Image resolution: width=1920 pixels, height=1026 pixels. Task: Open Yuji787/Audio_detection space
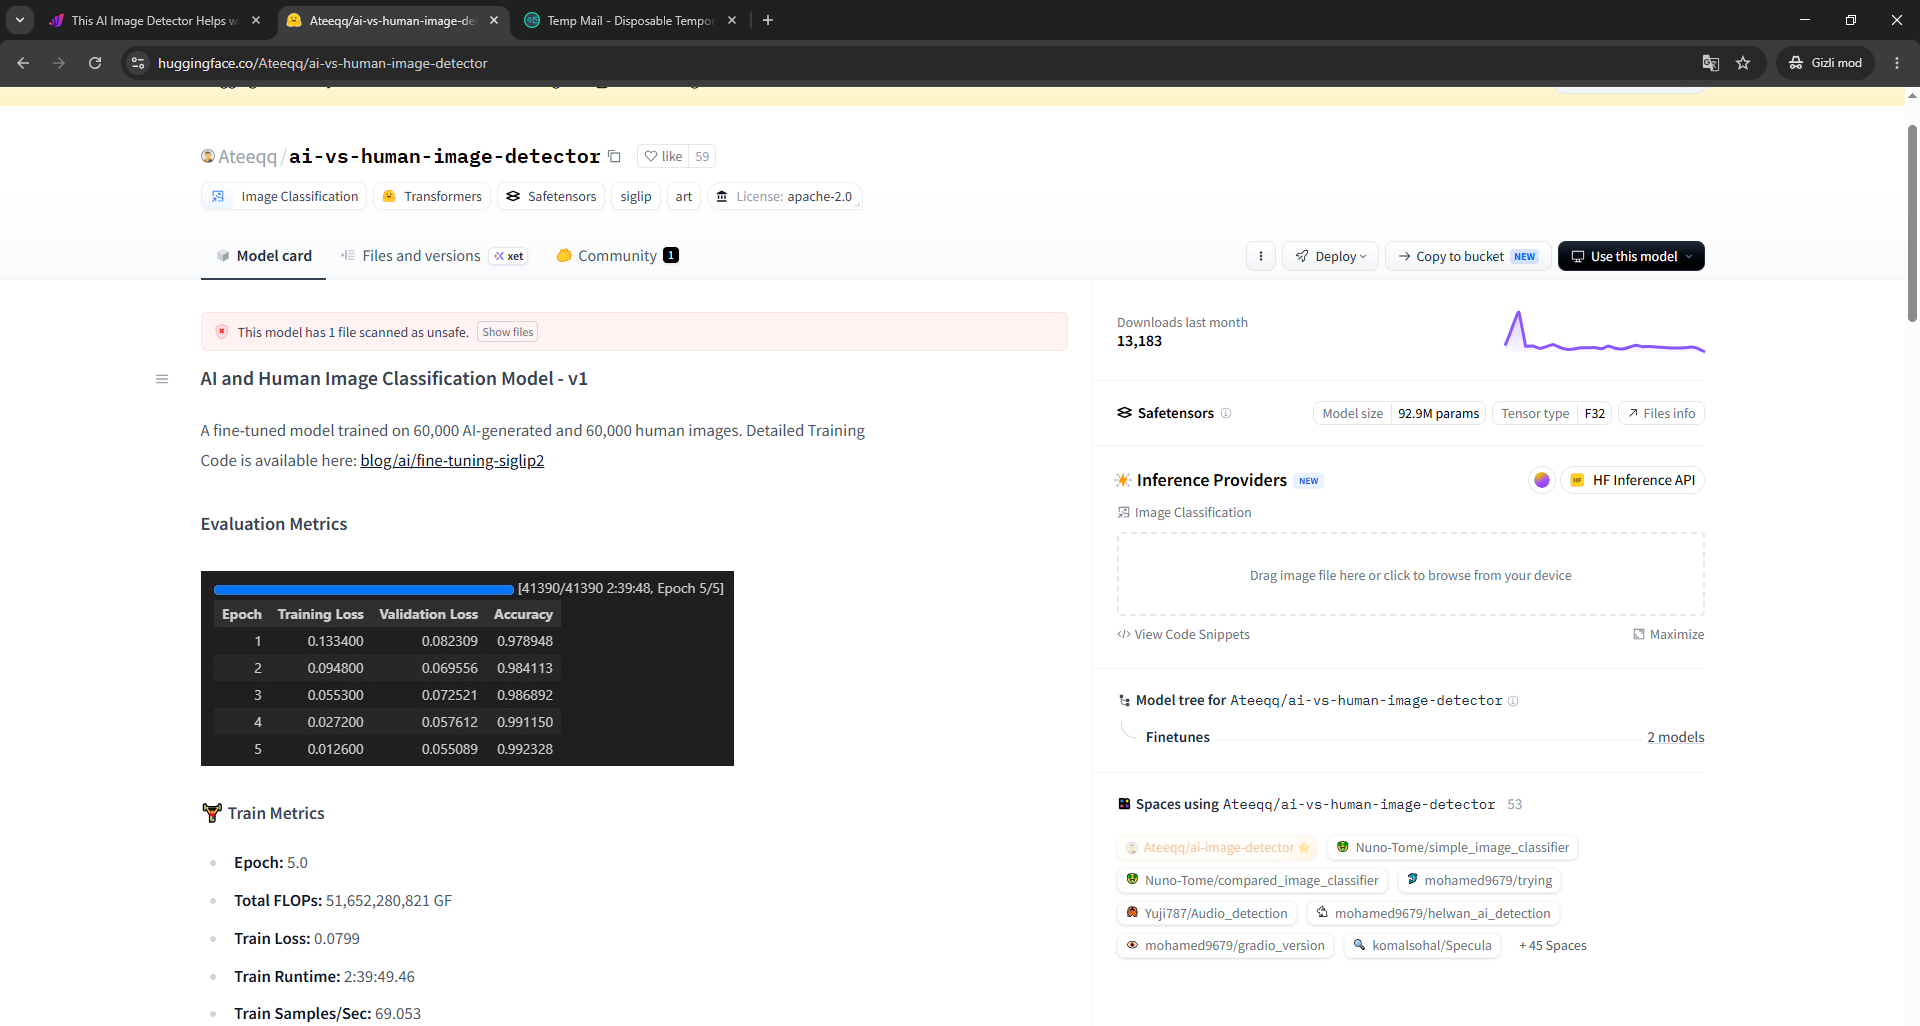[1207, 913]
